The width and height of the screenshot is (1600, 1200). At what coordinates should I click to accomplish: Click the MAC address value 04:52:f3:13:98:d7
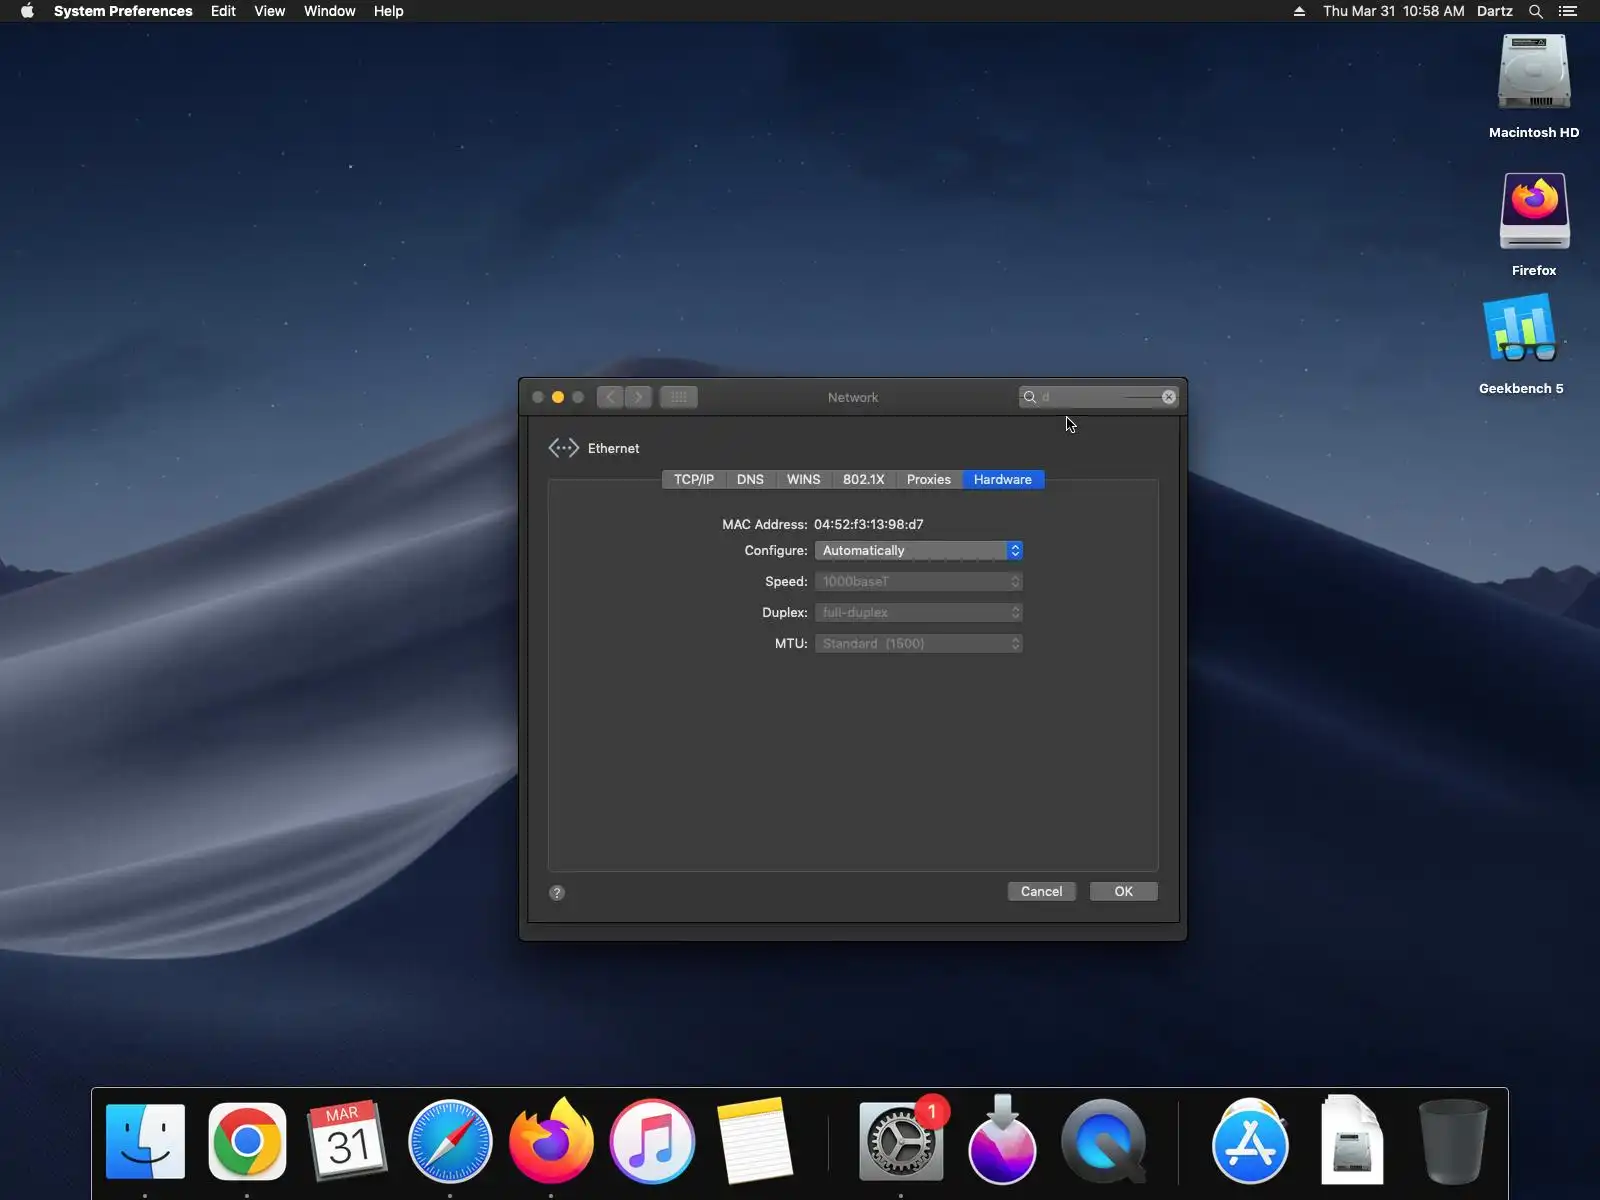point(869,524)
